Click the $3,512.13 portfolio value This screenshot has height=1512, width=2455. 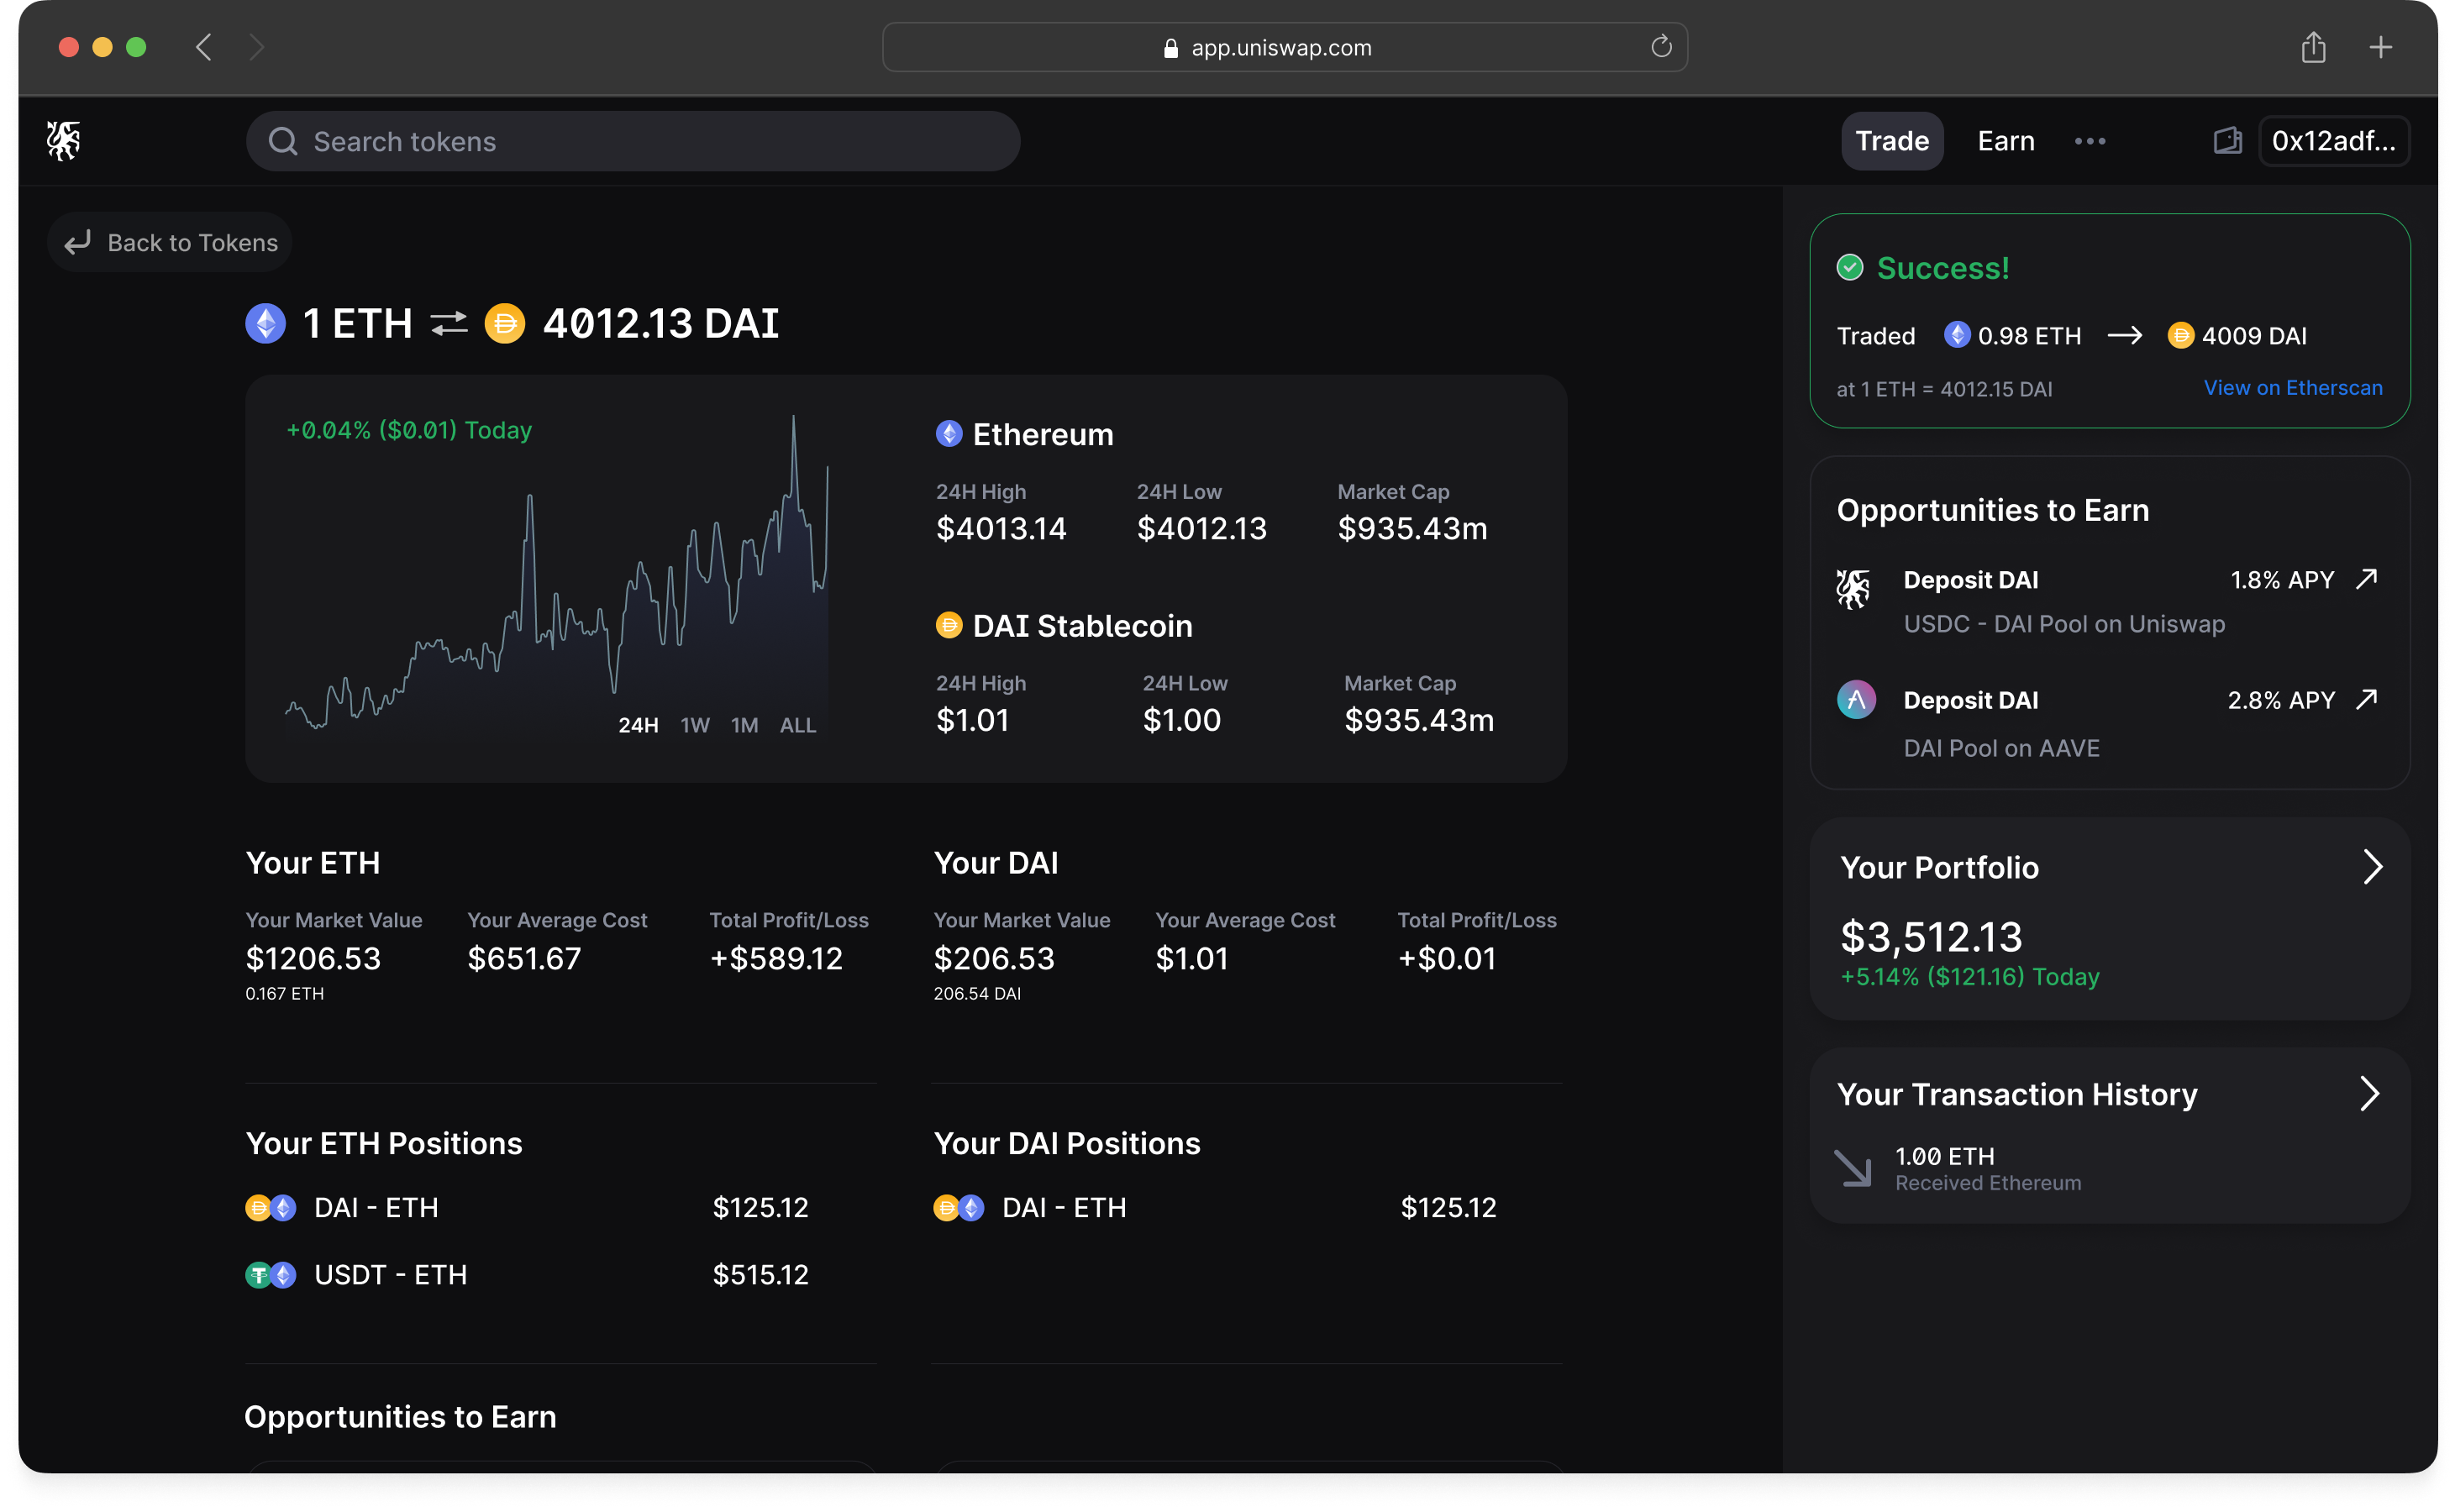[1931, 937]
